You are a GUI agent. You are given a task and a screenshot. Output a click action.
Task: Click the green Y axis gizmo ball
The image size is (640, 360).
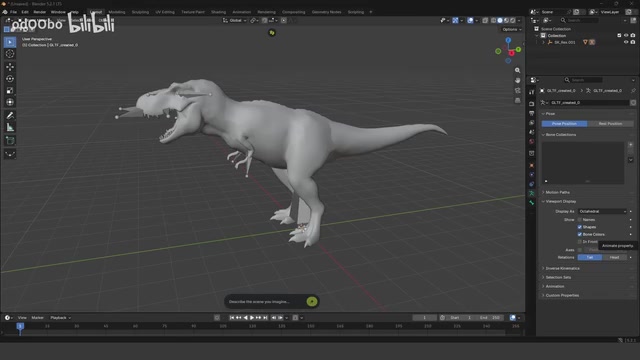[518, 49]
